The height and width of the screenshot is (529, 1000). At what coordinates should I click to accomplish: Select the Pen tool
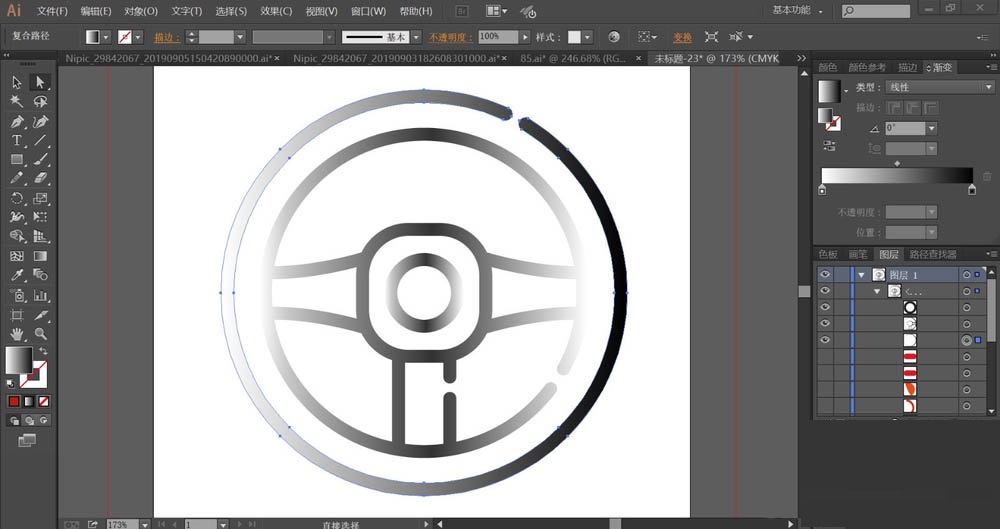[17, 121]
